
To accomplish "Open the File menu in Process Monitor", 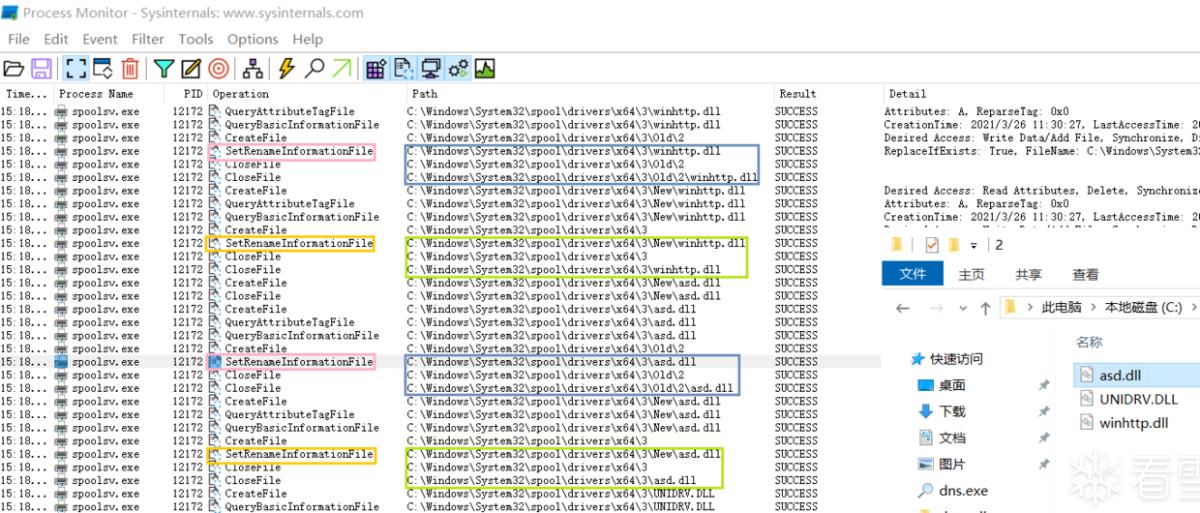I will click(19, 39).
